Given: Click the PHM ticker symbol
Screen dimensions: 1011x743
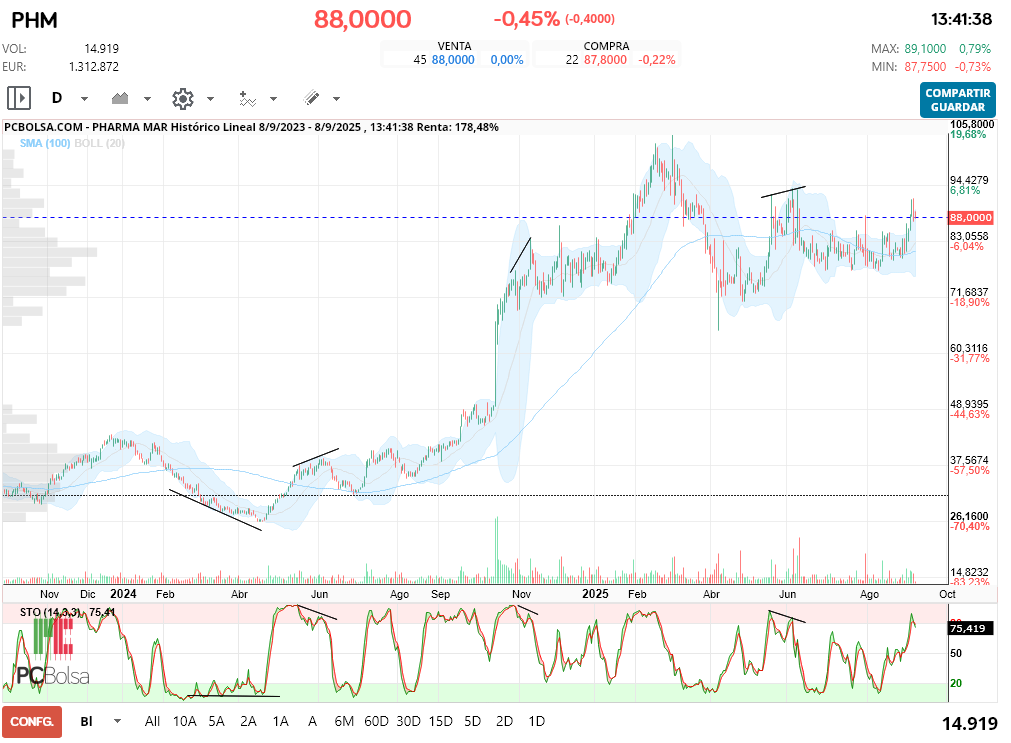Looking at the screenshot, I should coord(35,20).
